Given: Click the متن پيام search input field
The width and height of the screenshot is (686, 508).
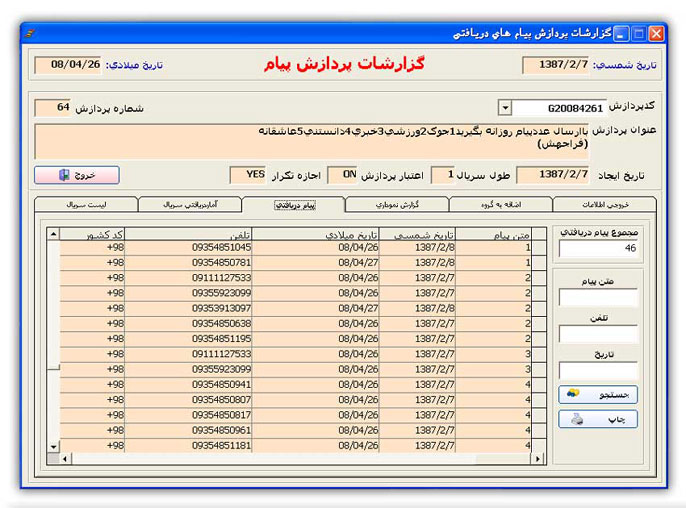Looking at the screenshot, I should click(598, 297).
